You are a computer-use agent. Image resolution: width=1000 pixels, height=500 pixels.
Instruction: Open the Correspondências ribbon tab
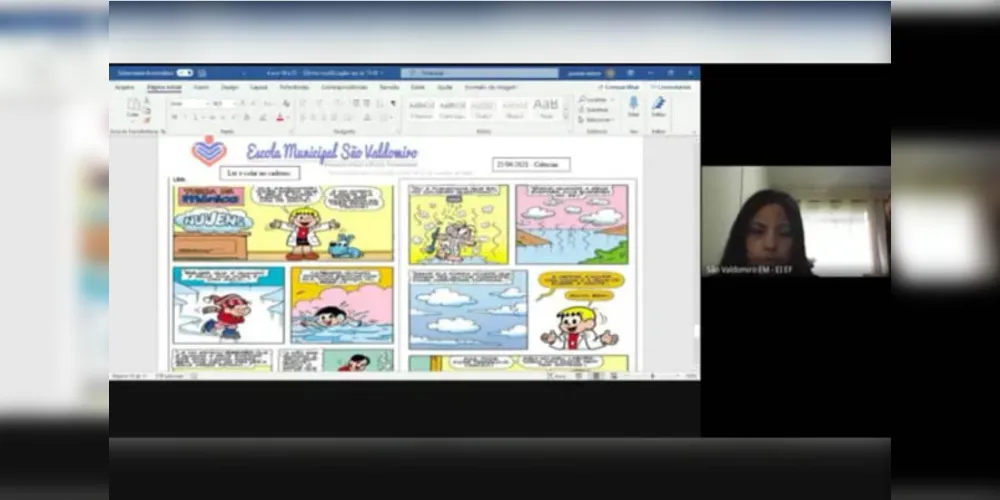point(344,87)
